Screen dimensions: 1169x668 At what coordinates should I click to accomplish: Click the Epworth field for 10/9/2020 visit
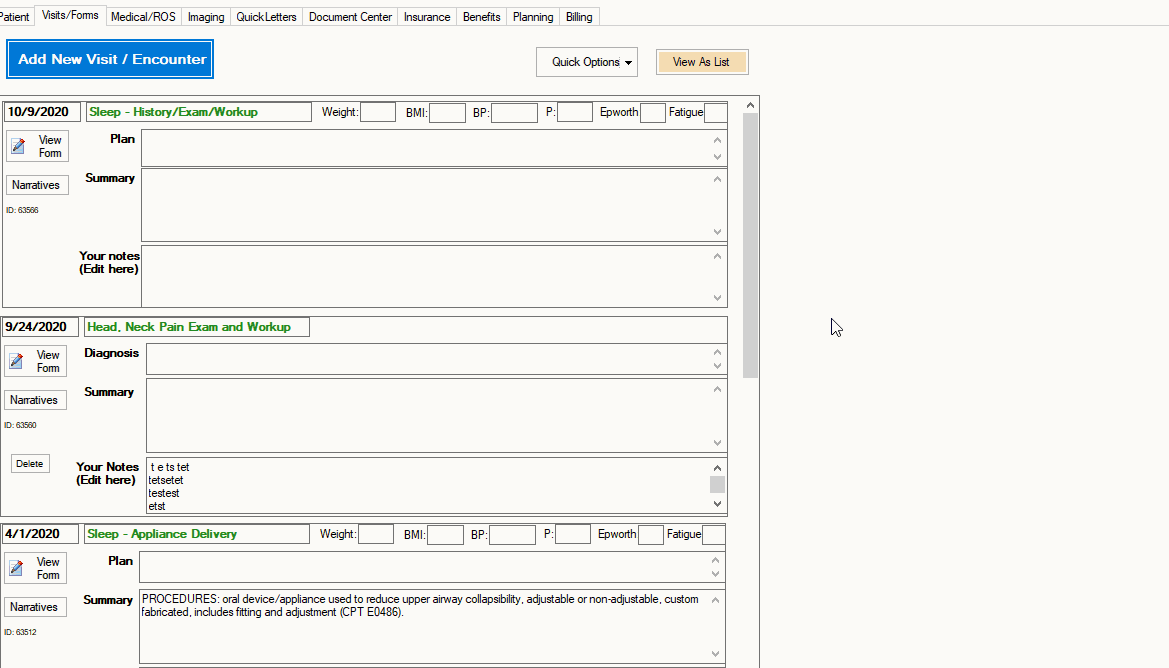coord(652,113)
